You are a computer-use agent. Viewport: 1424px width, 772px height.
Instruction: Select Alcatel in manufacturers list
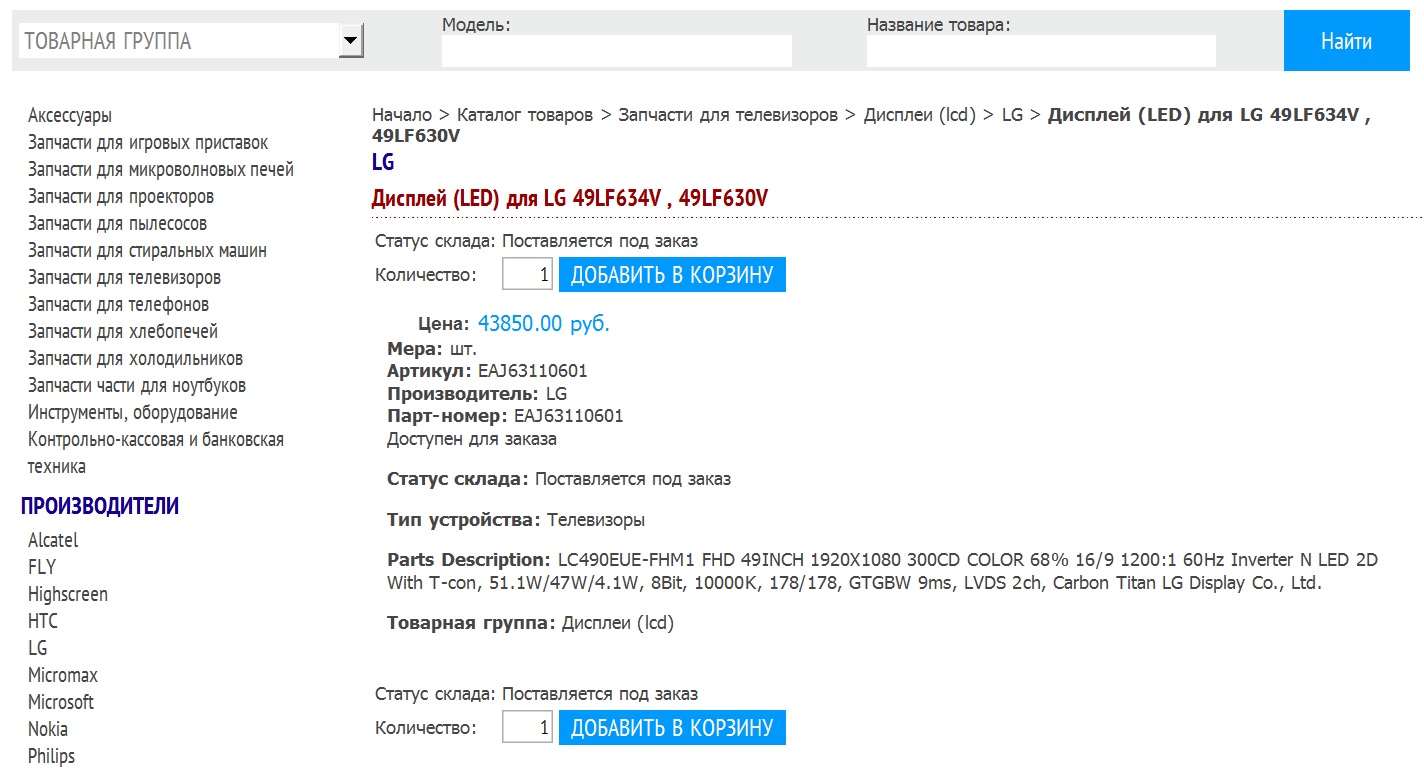tap(53, 541)
